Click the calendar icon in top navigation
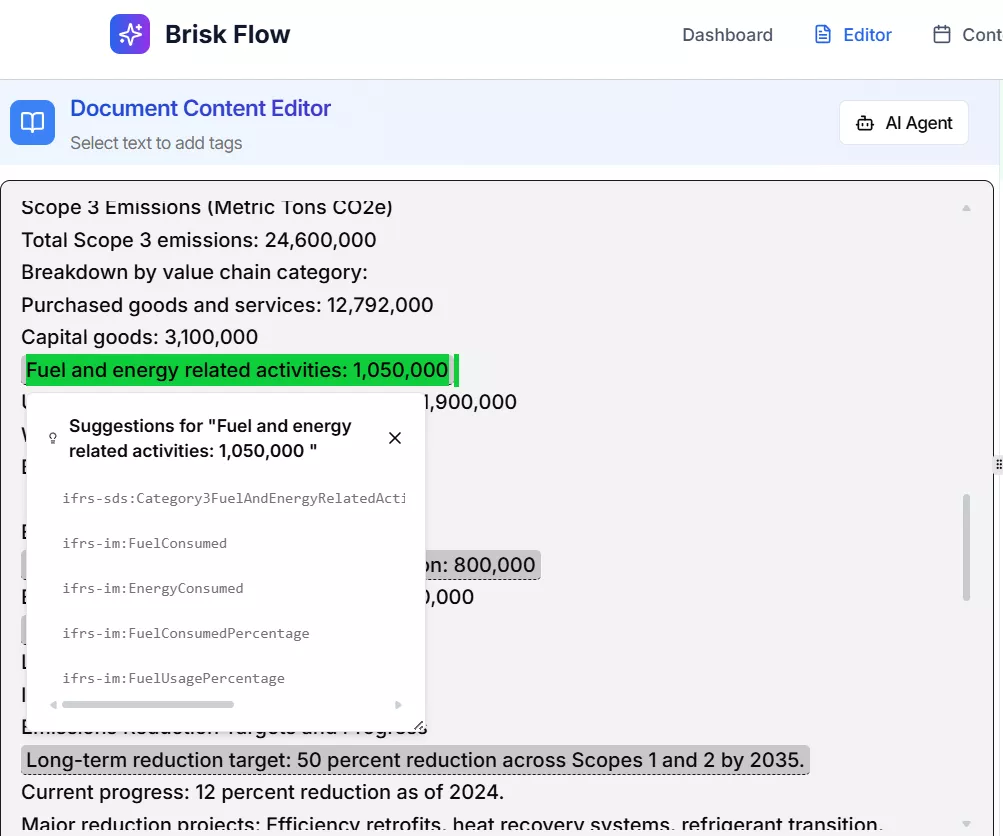The image size is (1003, 836). tap(941, 35)
